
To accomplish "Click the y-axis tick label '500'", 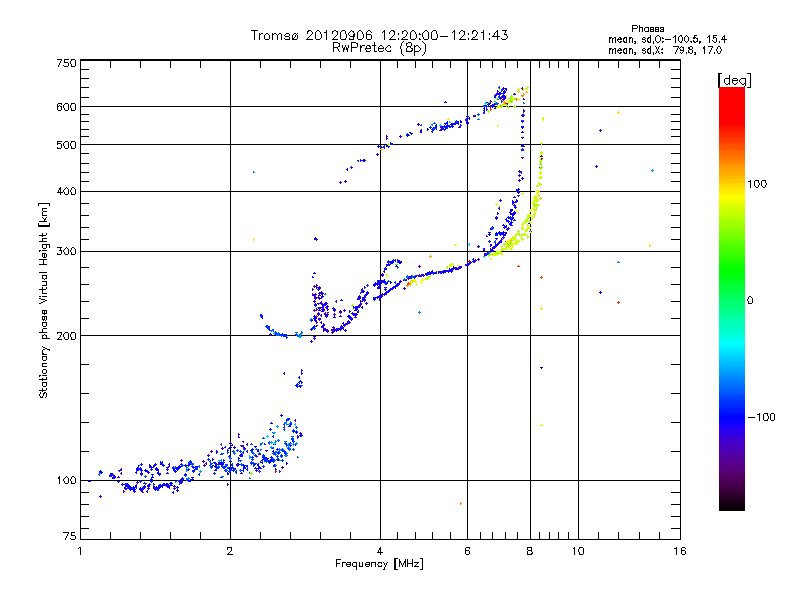I will click(66, 145).
